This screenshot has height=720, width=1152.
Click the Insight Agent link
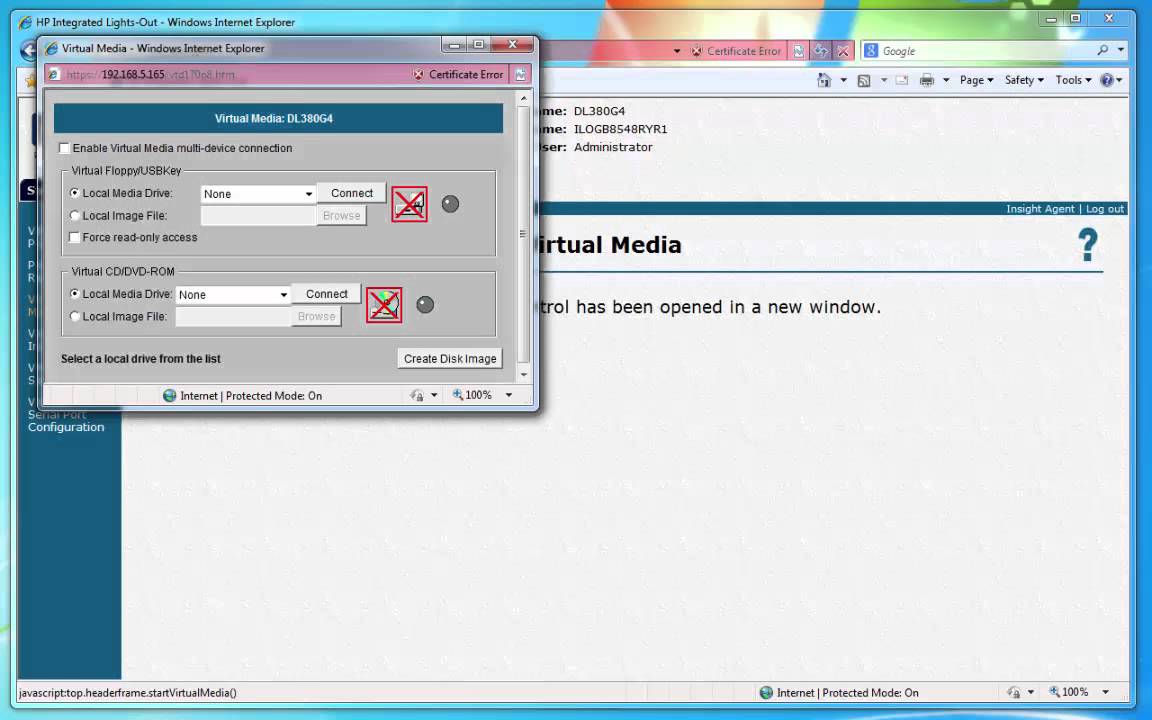pyautogui.click(x=1040, y=209)
